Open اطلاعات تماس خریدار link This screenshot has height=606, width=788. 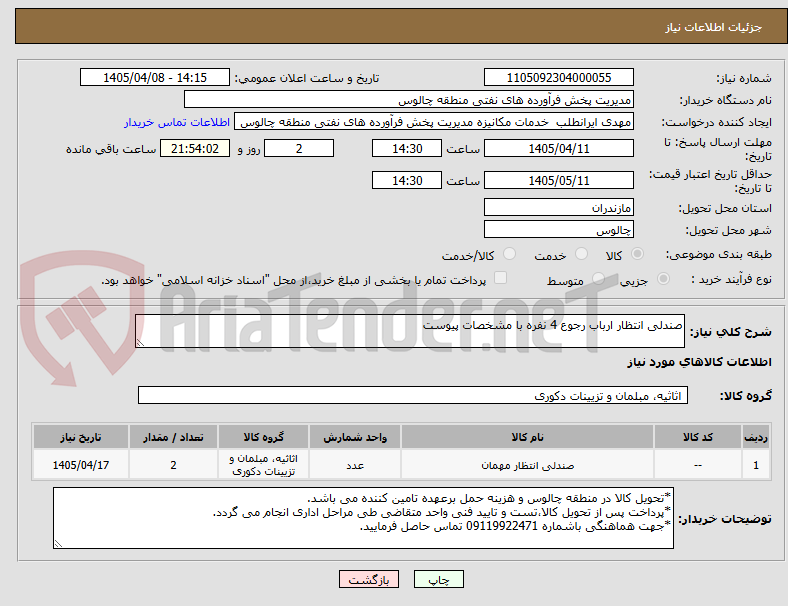[x=177, y=122]
